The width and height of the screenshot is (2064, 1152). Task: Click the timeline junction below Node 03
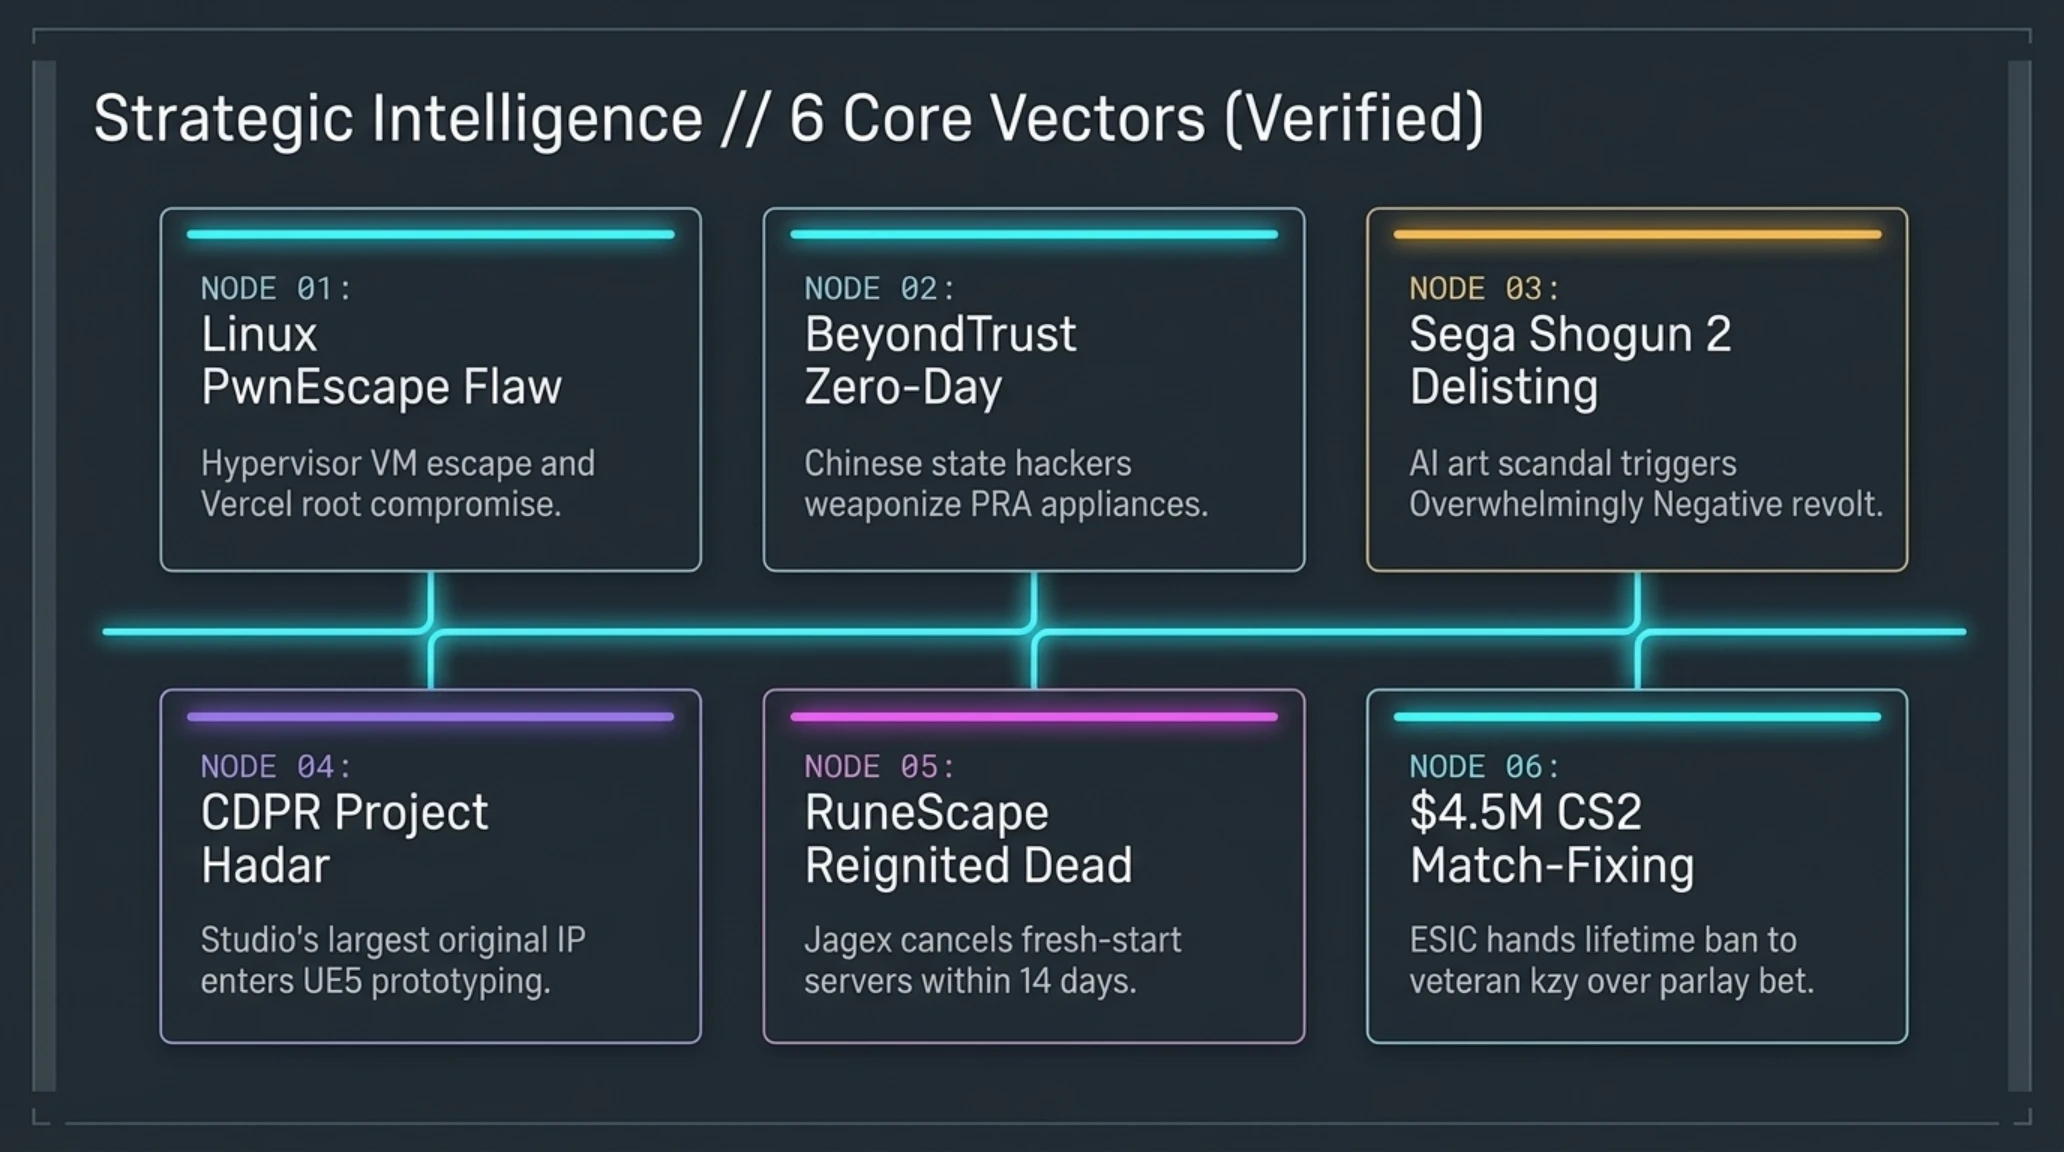1637,631
